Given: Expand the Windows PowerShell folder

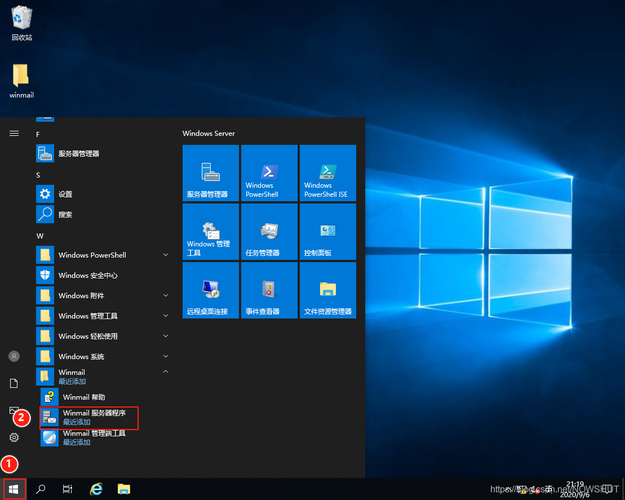Looking at the screenshot, I should click(103, 255).
